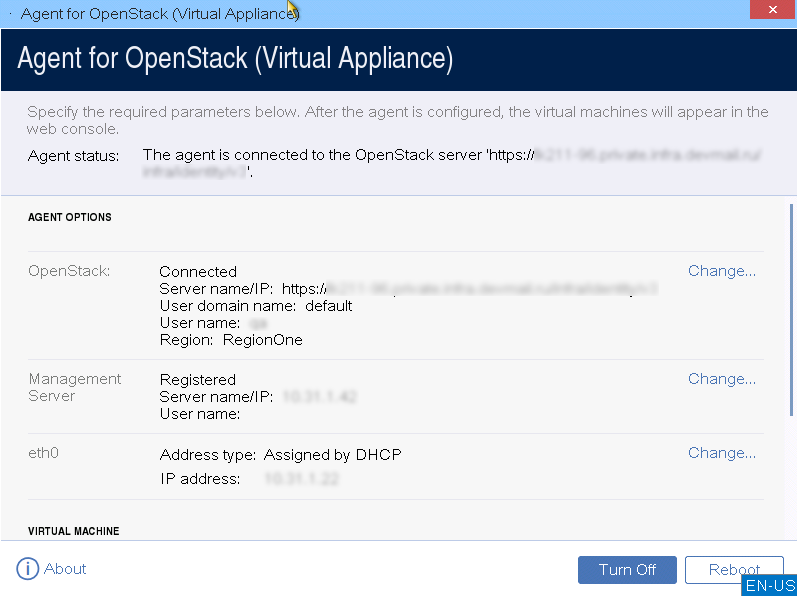Viewport: 797px width, 596px height.
Task: Click the agent connected status message
Action: point(452,163)
